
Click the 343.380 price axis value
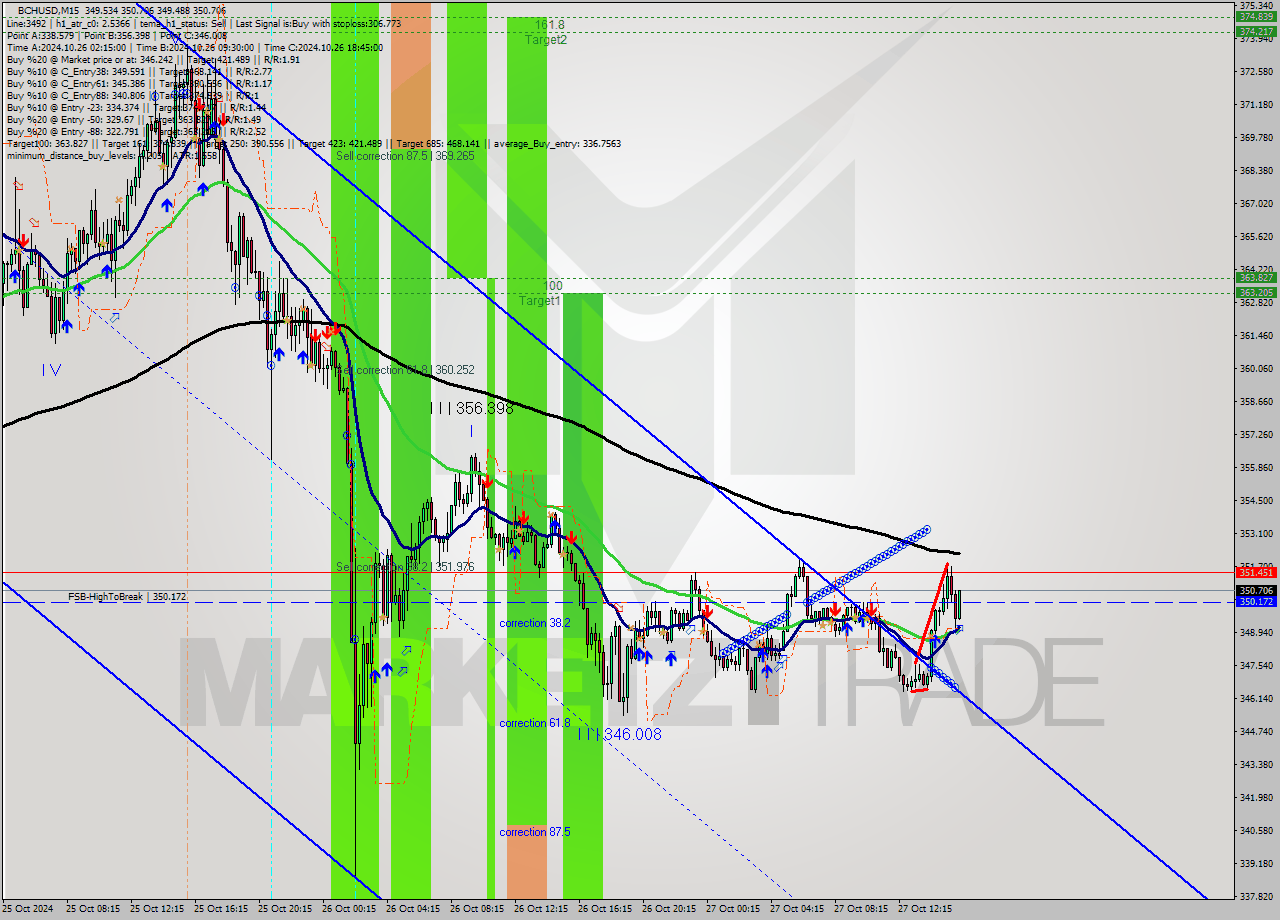pos(1256,765)
